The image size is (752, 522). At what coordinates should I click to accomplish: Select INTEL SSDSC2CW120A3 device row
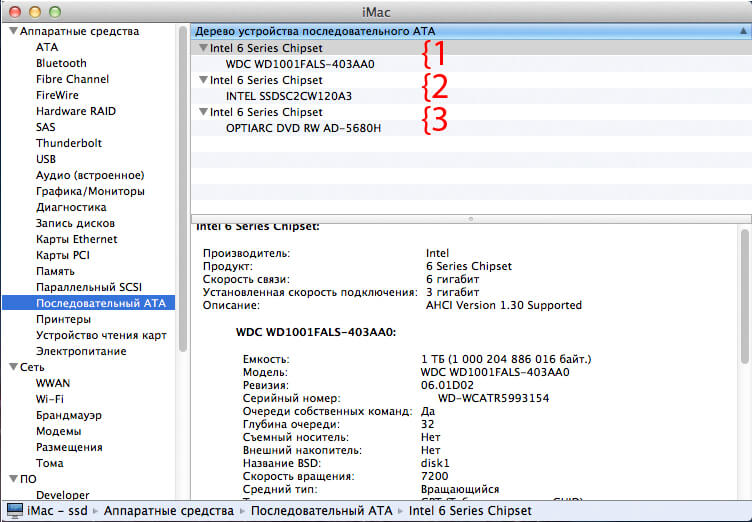[471, 96]
